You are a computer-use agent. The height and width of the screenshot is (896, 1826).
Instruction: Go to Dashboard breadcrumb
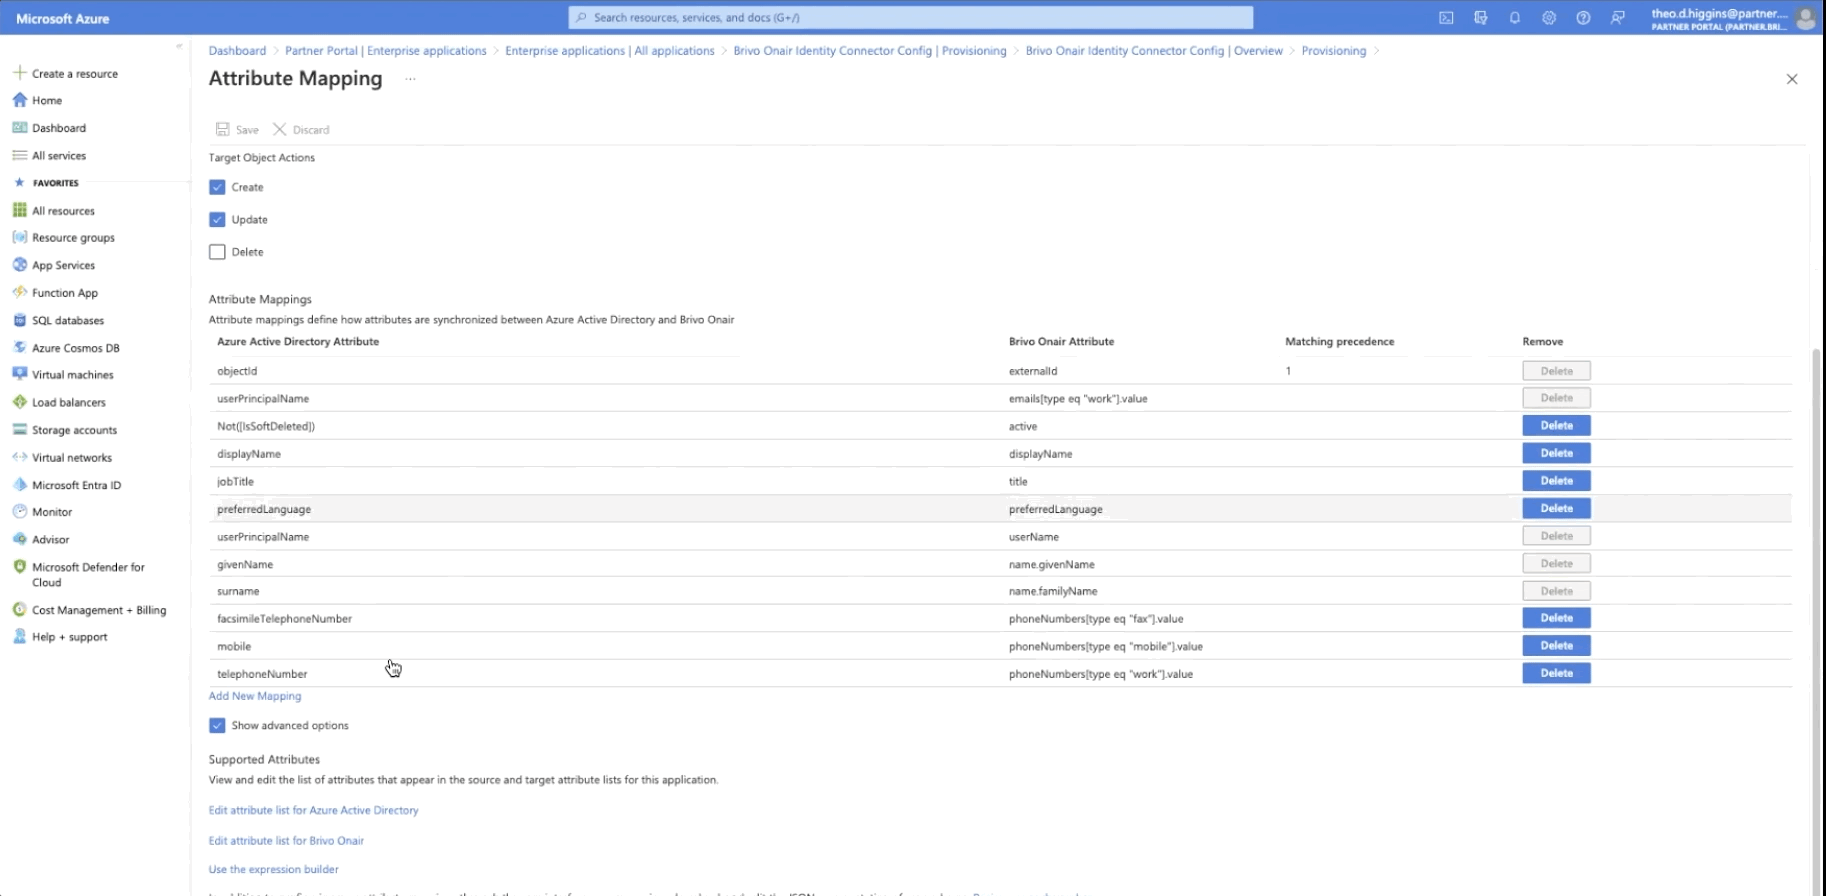(x=237, y=51)
